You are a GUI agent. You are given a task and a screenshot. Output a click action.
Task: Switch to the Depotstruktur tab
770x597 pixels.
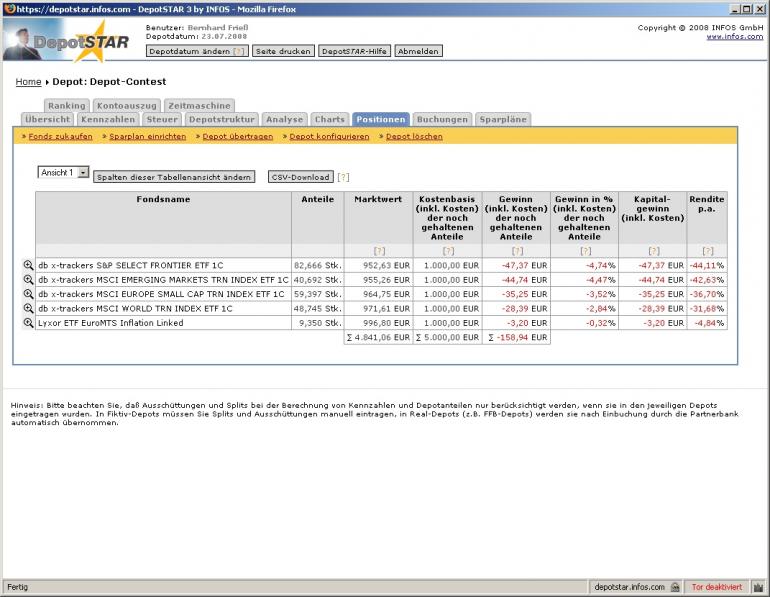coord(223,119)
